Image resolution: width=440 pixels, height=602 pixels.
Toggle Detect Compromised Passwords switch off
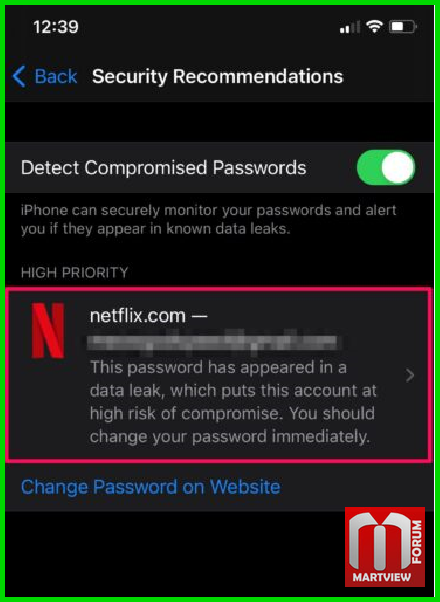pyautogui.click(x=386, y=168)
